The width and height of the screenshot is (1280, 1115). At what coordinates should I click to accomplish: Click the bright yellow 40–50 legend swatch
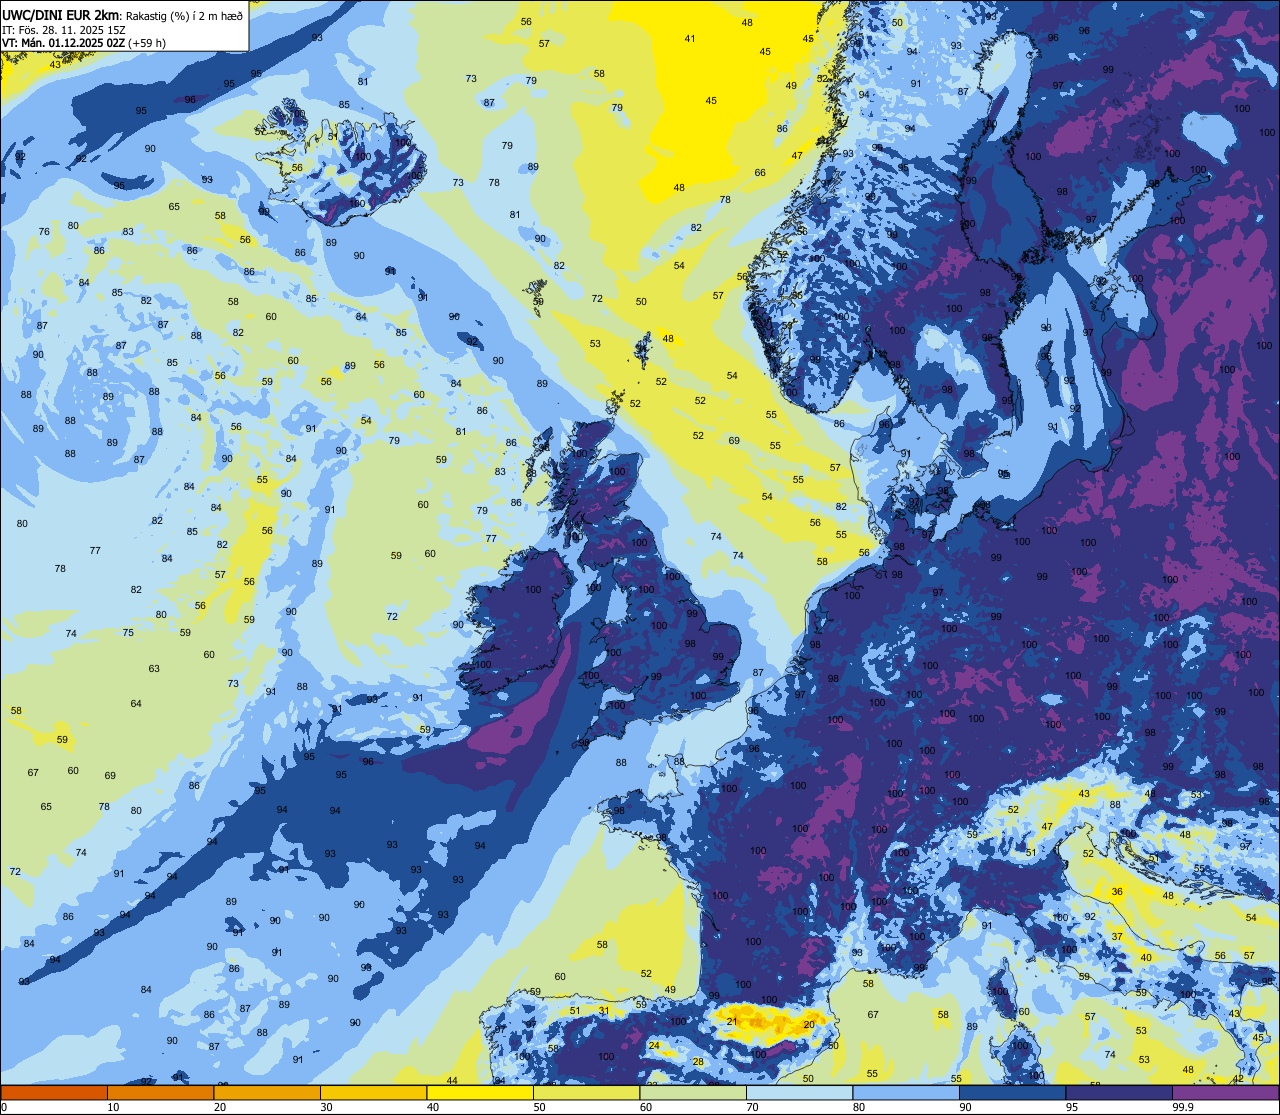480,1093
